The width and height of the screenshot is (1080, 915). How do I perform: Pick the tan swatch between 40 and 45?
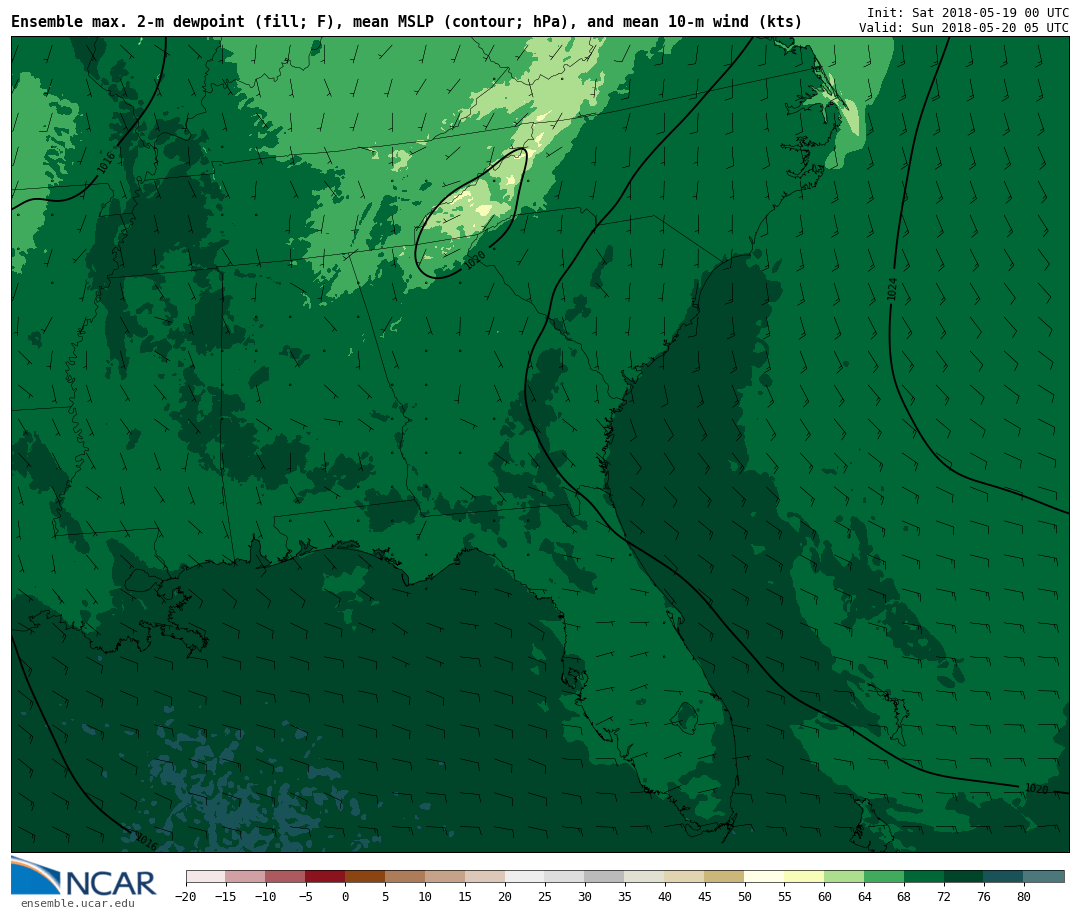[685, 876]
